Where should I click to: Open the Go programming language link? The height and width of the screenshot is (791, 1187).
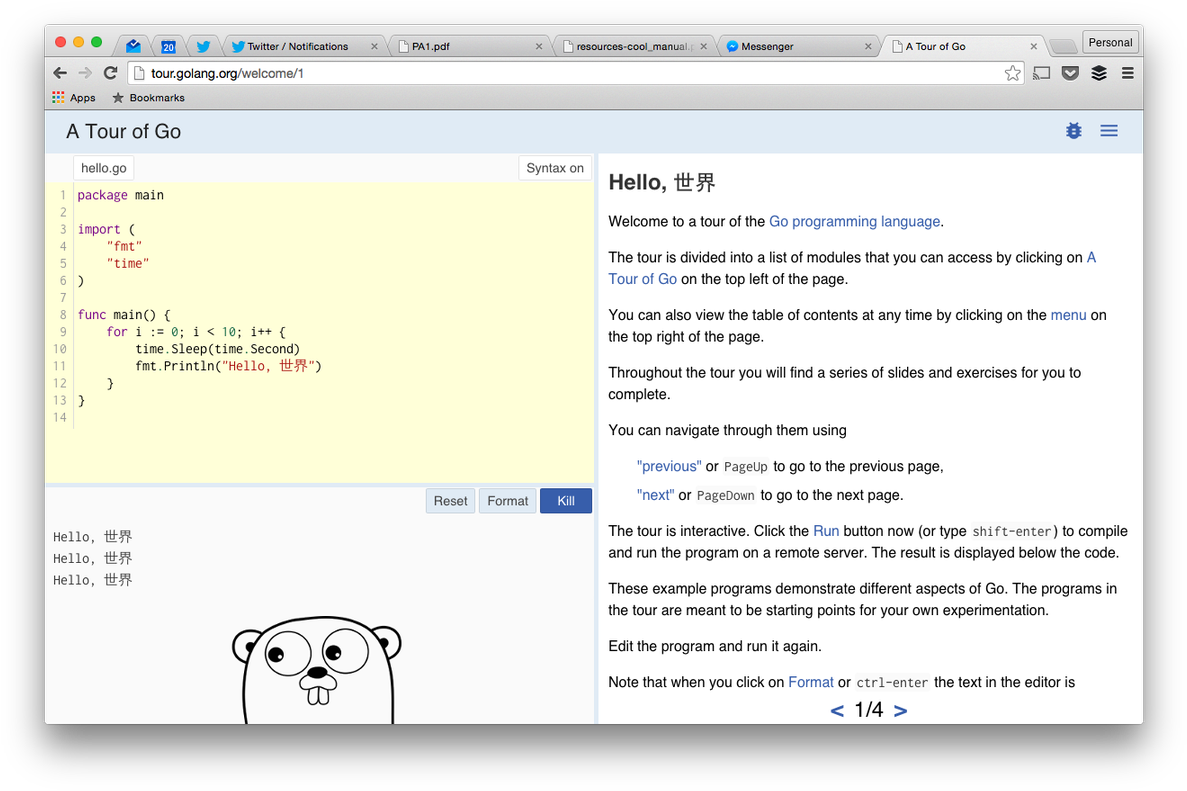tap(855, 221)
